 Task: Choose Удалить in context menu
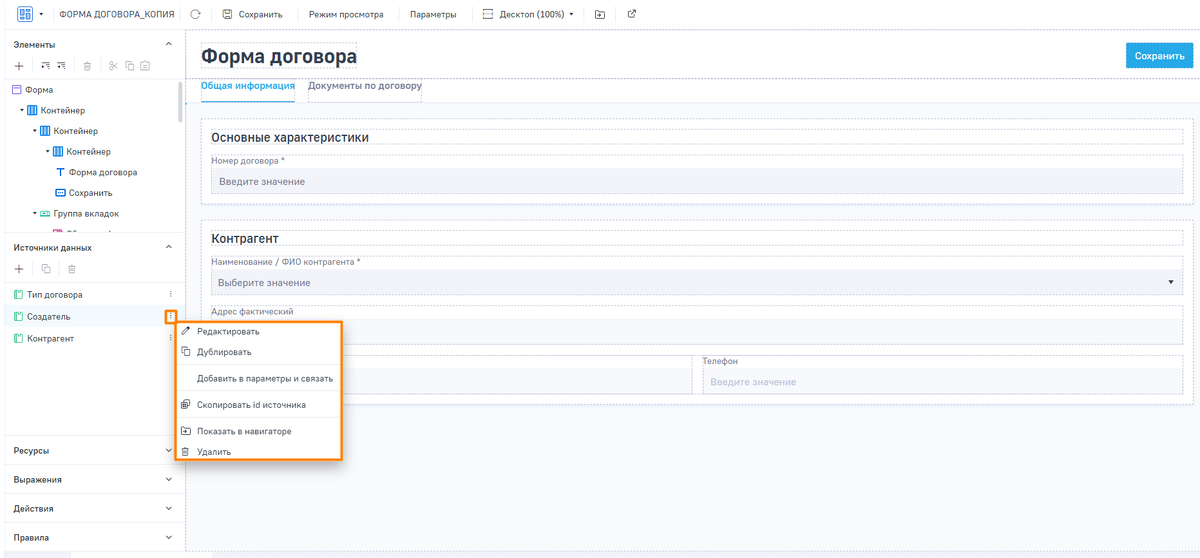click(x=259, y=452)
